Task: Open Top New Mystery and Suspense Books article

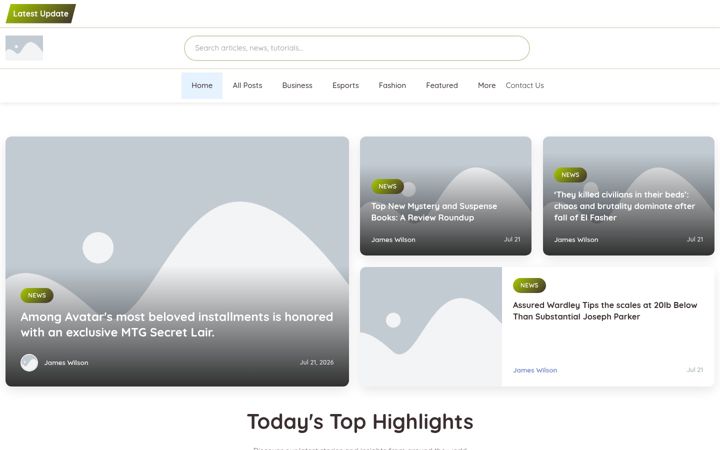Action: tap(434, 212)
